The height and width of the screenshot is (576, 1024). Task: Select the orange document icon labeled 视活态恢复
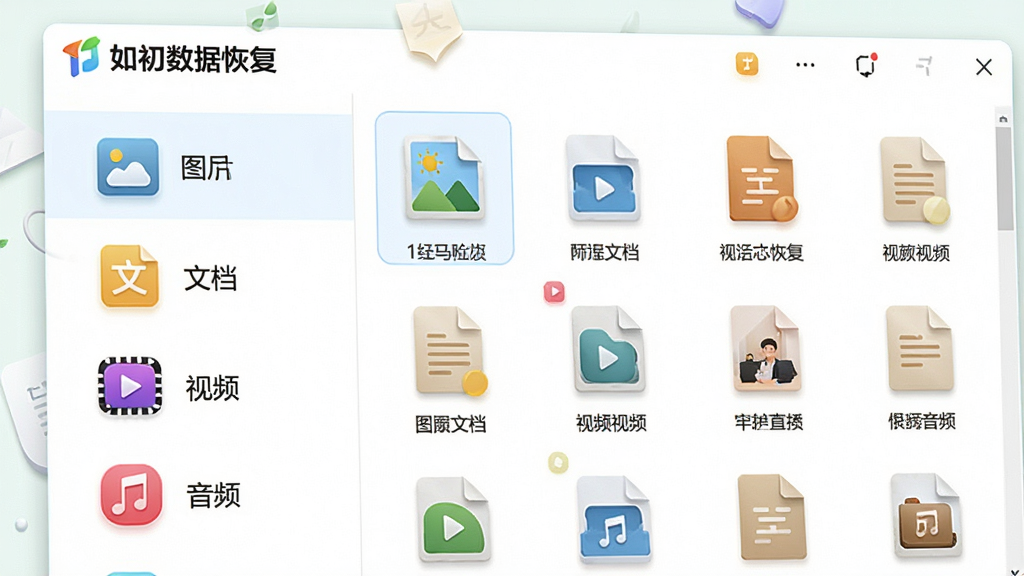(761, 179)
